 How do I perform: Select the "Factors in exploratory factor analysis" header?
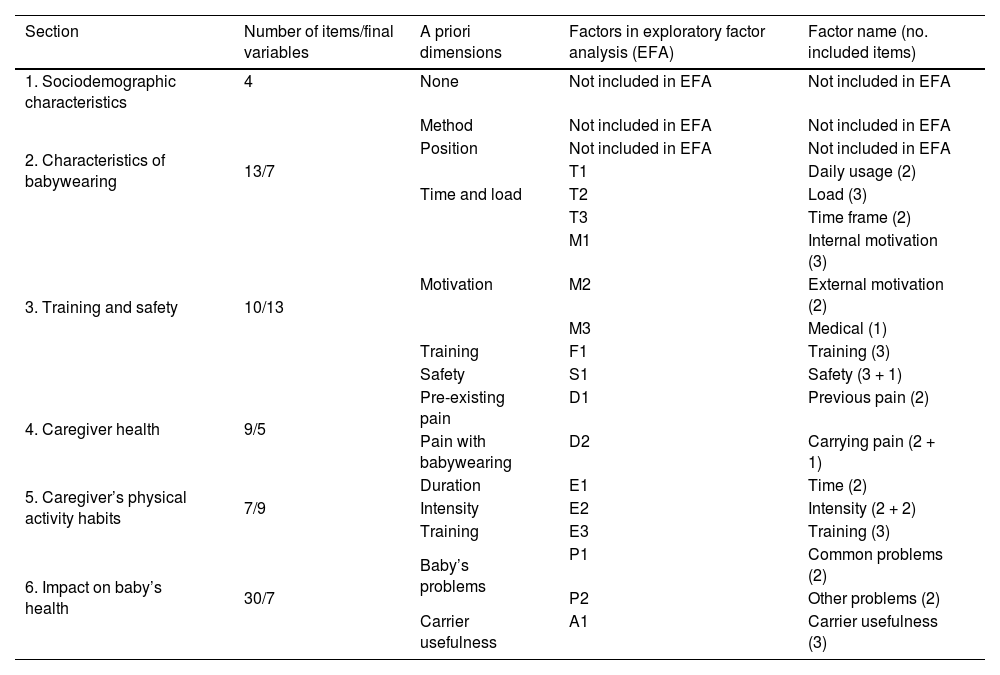pos(666,41)
